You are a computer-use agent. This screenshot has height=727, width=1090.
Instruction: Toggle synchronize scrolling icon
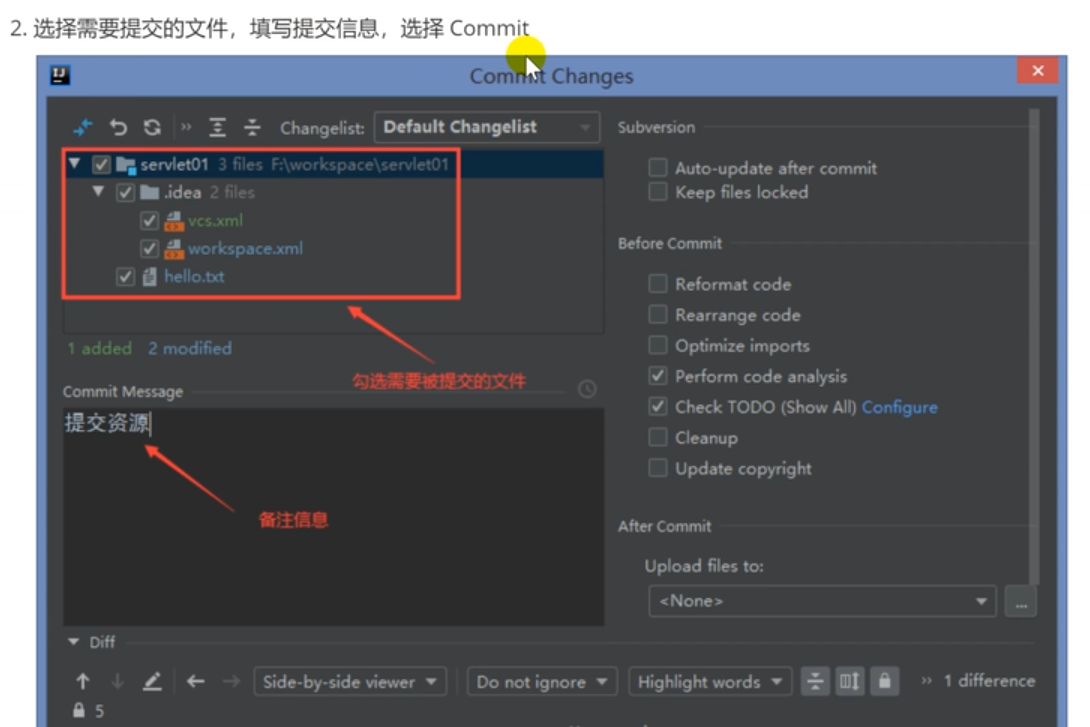(x=849, y=681)
